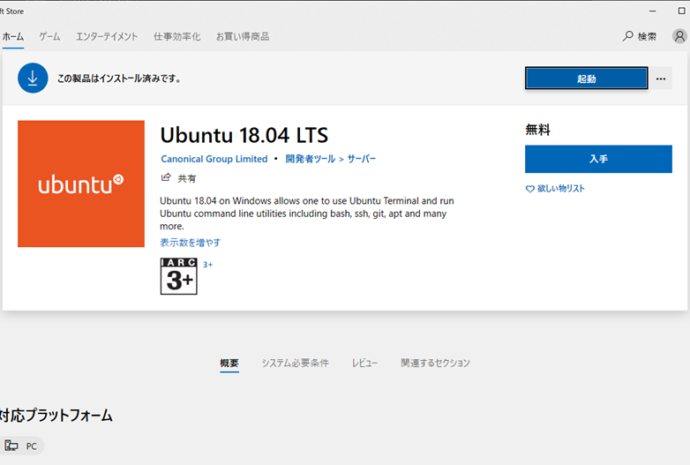The image size is (690, 465).
Task: Click the PC platform icon
Action: click(x=12, y=445)
